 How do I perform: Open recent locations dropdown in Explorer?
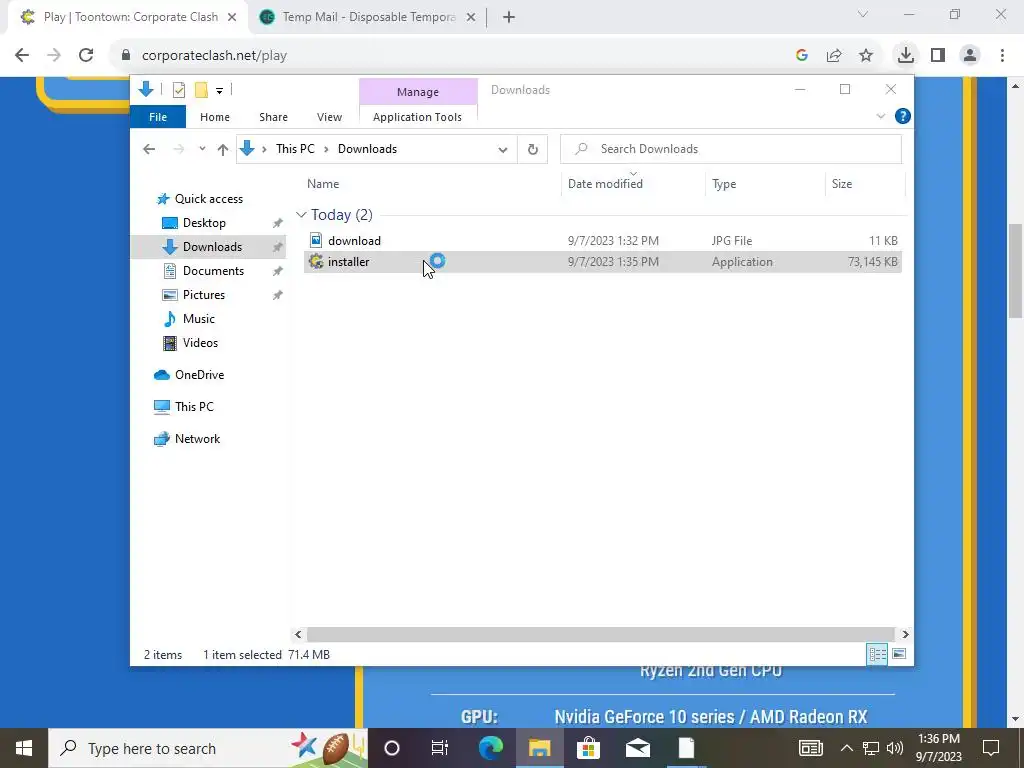(x=202, y=149)
